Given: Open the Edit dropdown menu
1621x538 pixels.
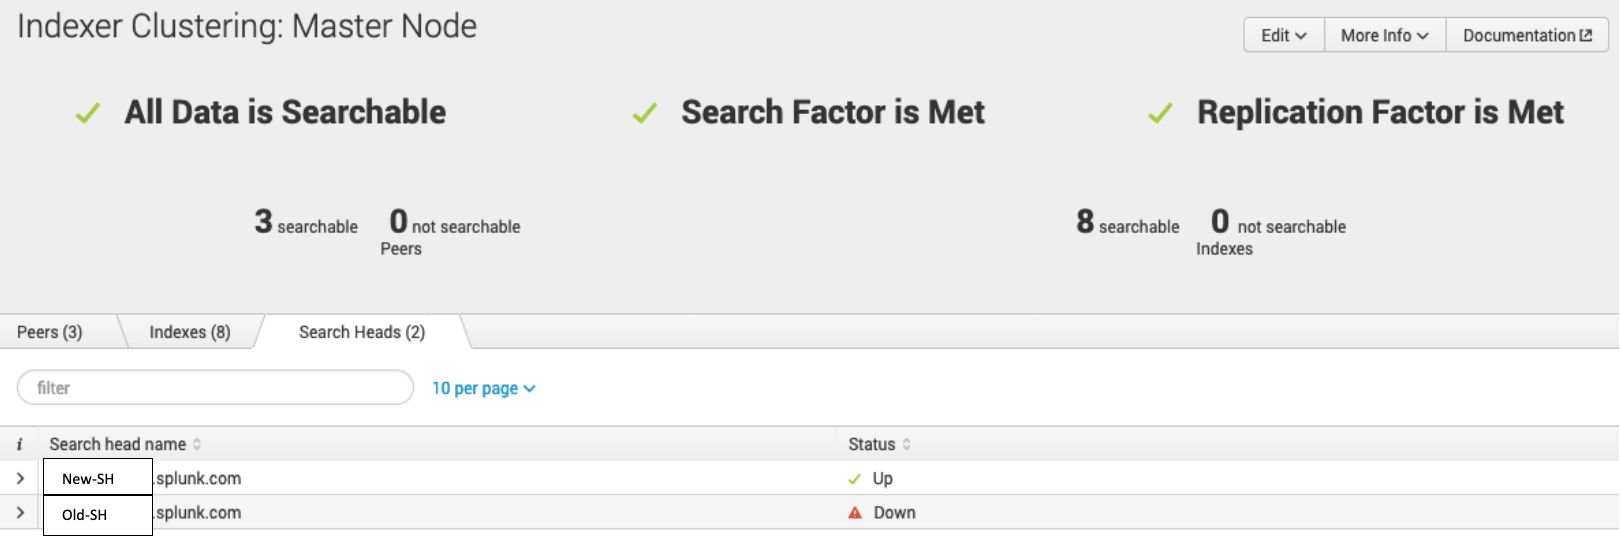Looking at the screenshot, I should [1284, 35].
